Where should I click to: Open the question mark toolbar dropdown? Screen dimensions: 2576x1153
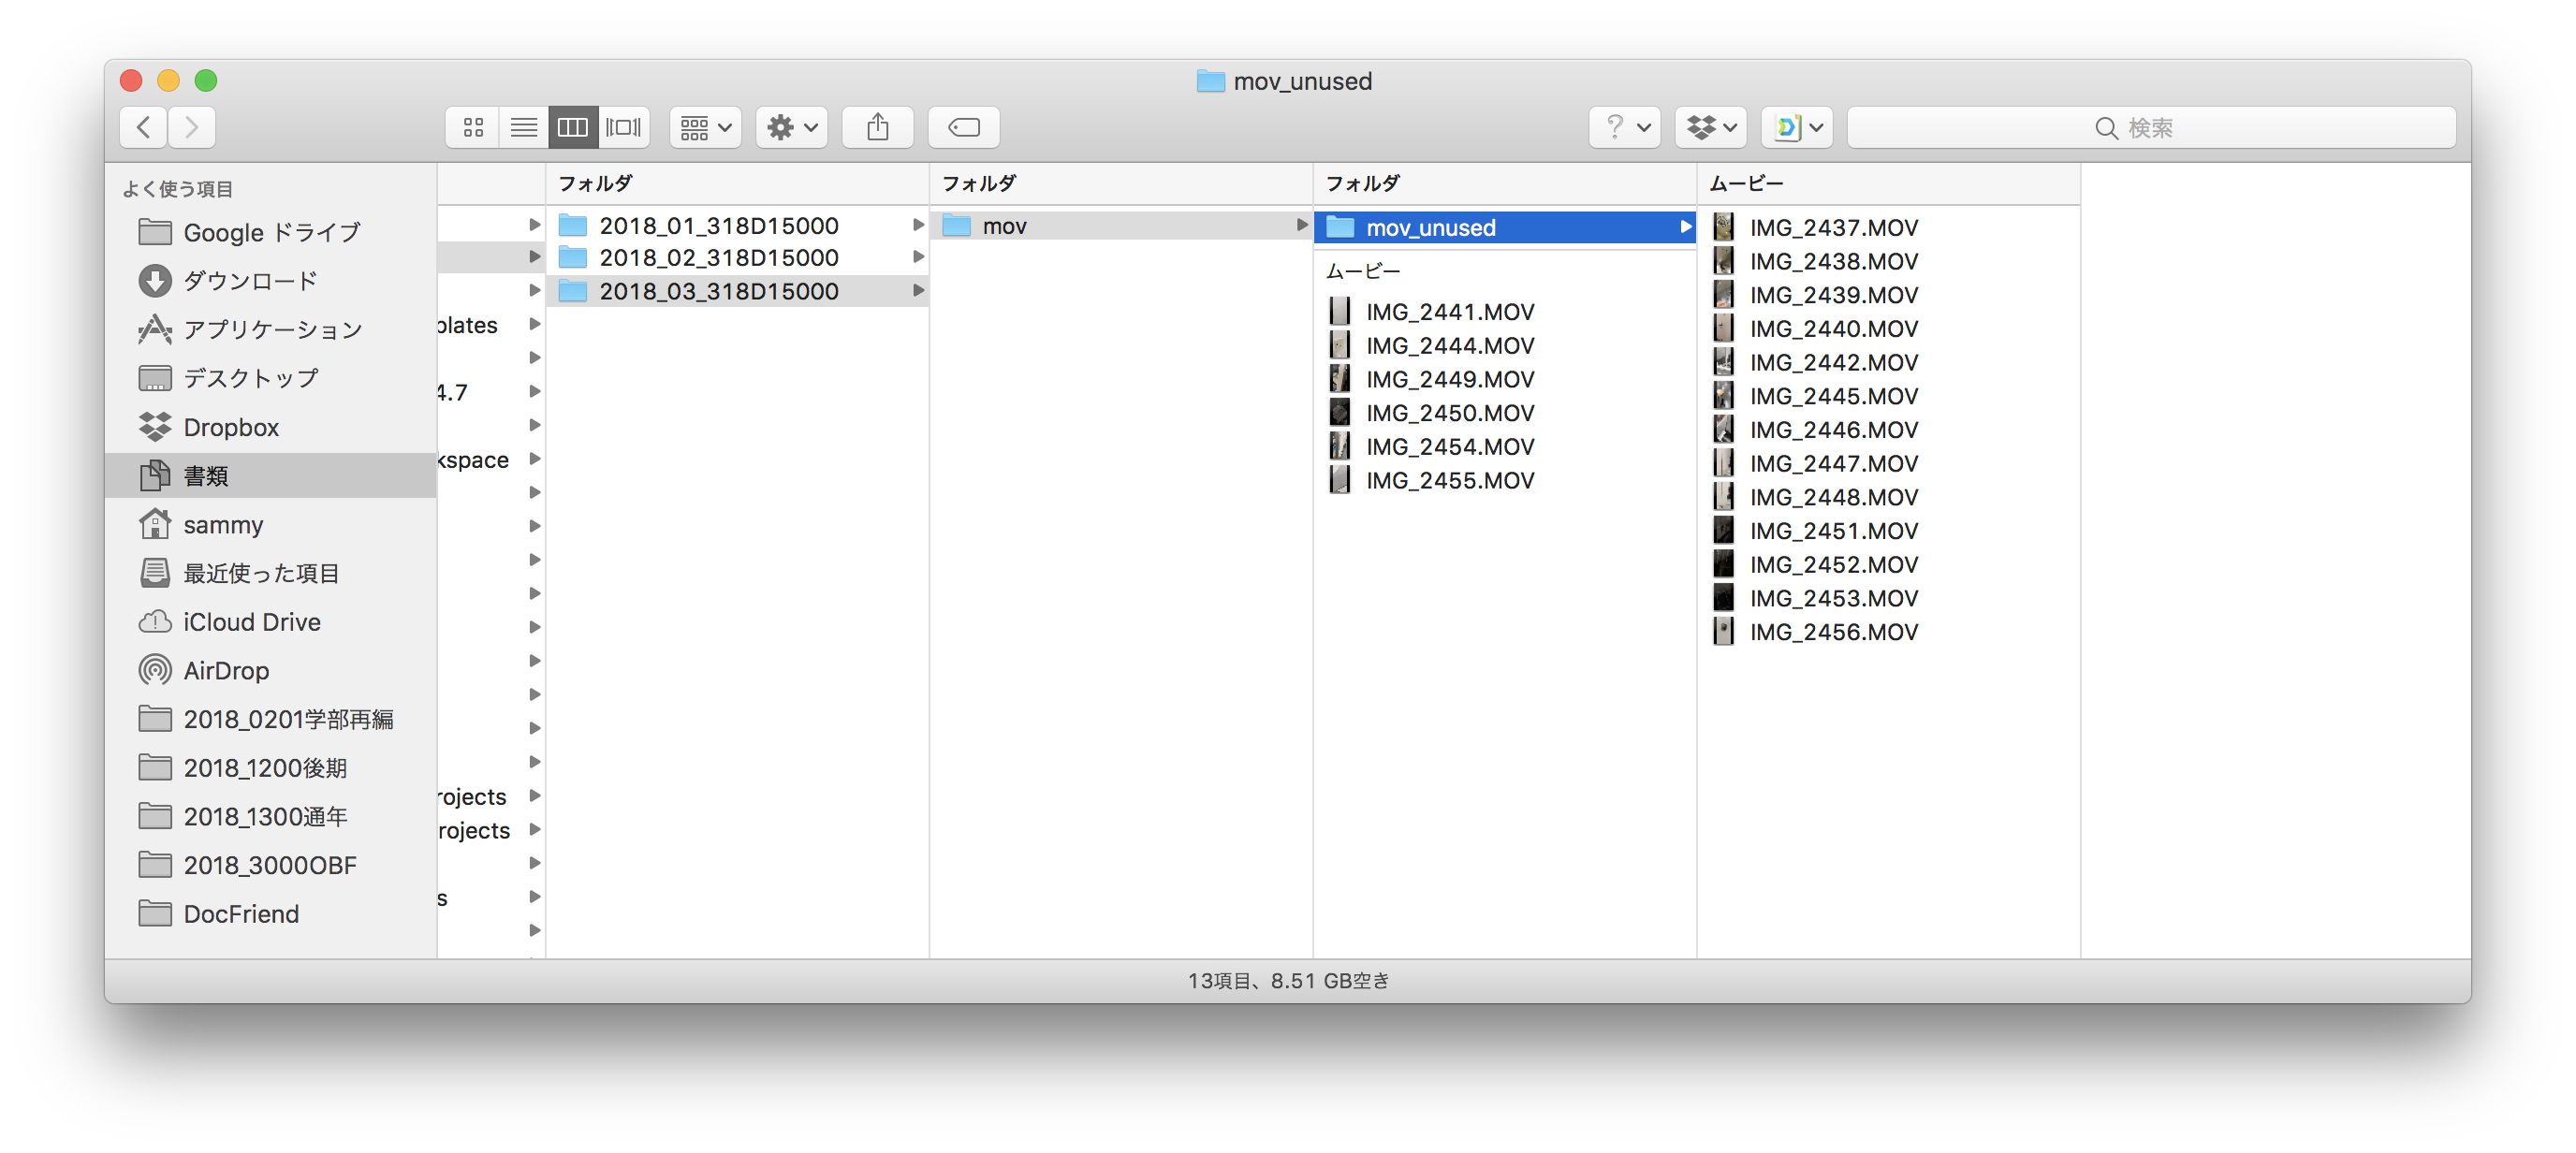point(1624,127)
